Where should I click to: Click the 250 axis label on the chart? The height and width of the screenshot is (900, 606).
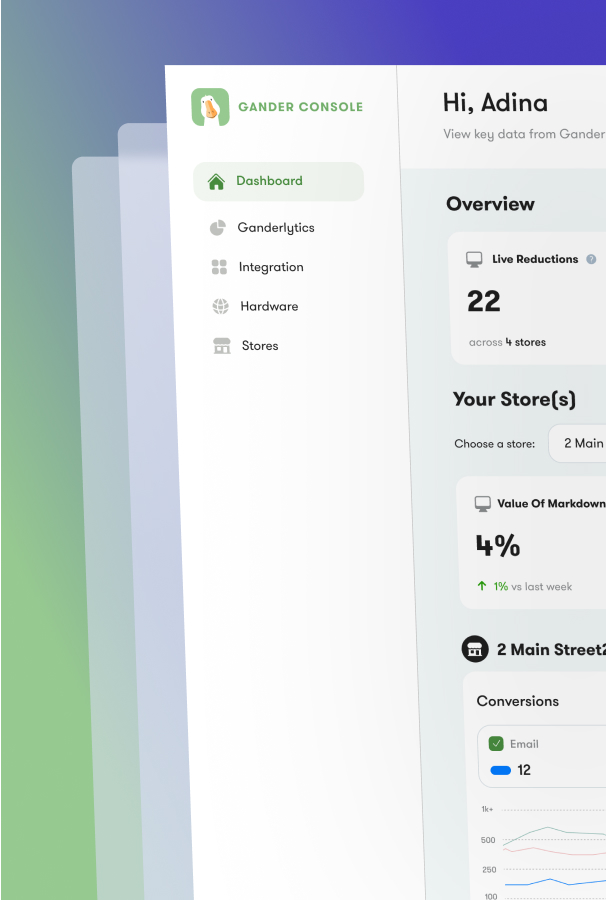(x=489, y=870)
